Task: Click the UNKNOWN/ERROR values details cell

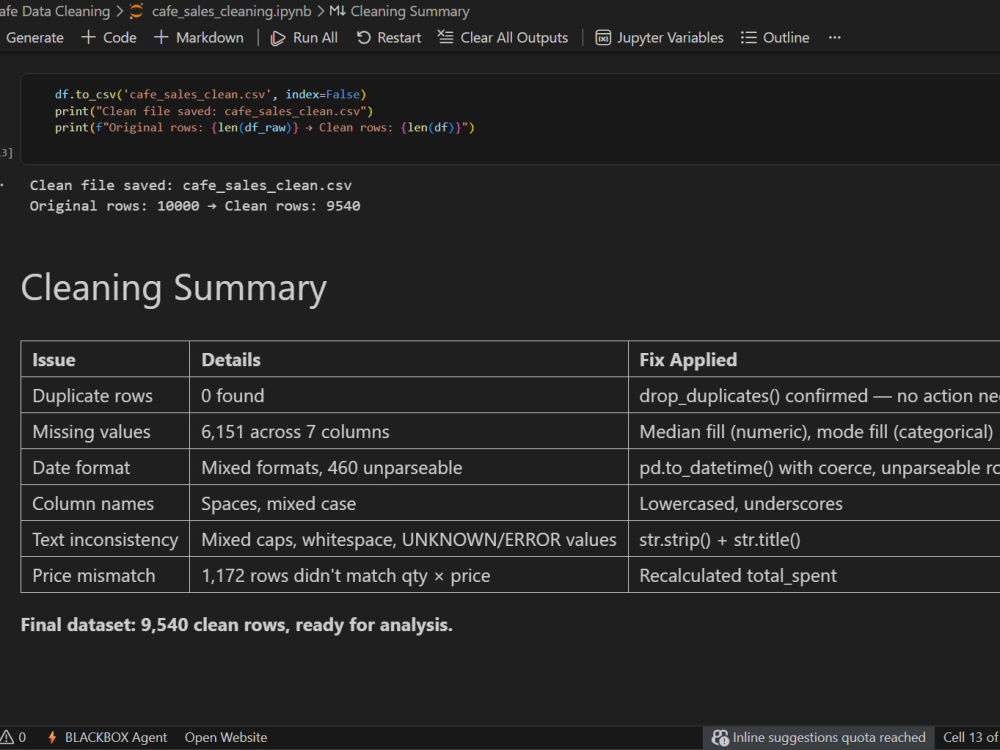Action: click(409, 540)
